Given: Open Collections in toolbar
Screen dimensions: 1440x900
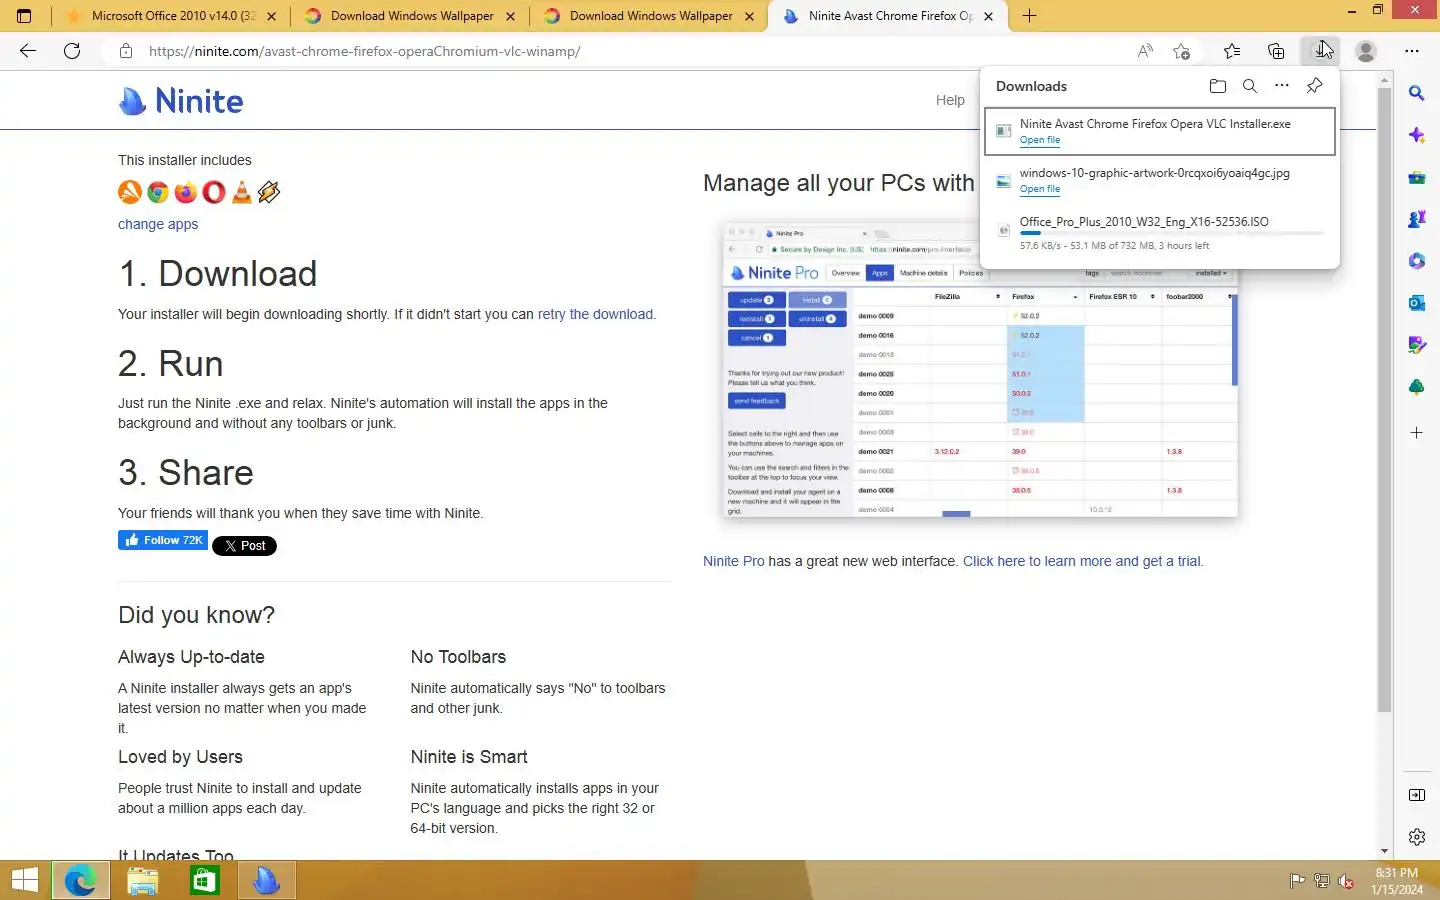Looking at the screenshot, I should click(1276, 51).
